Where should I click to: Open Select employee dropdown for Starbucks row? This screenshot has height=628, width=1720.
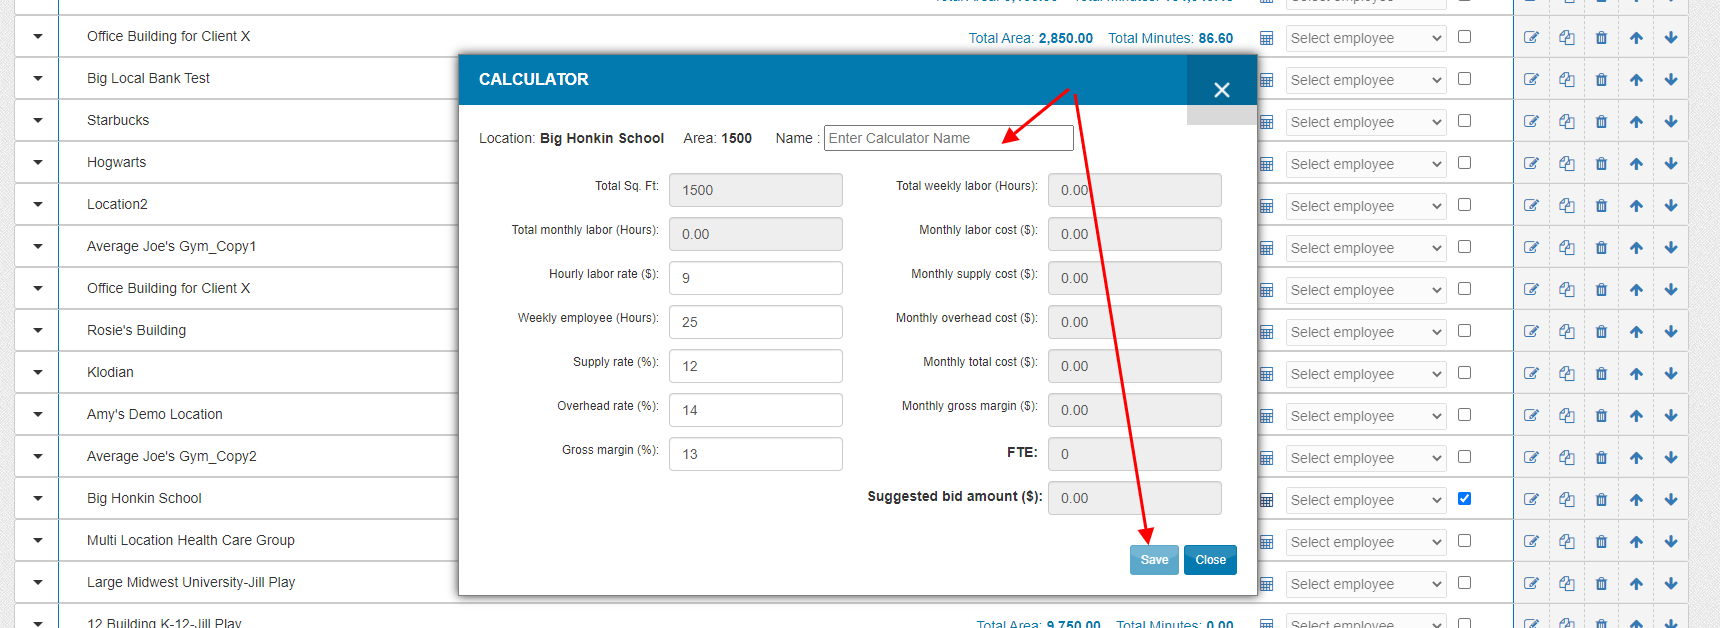1366,122
